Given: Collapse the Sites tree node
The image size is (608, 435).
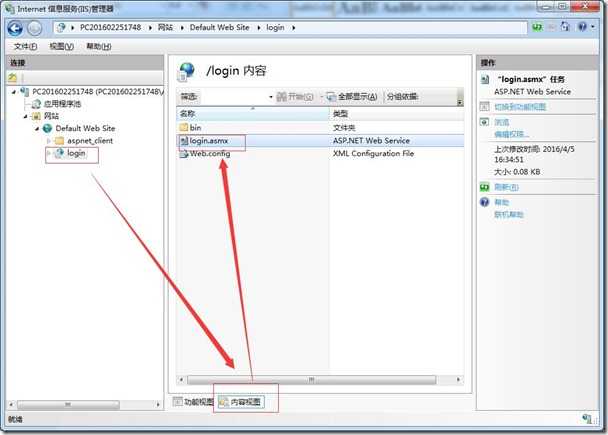Looking at the screenshot, I should click(x=26, y=116).
